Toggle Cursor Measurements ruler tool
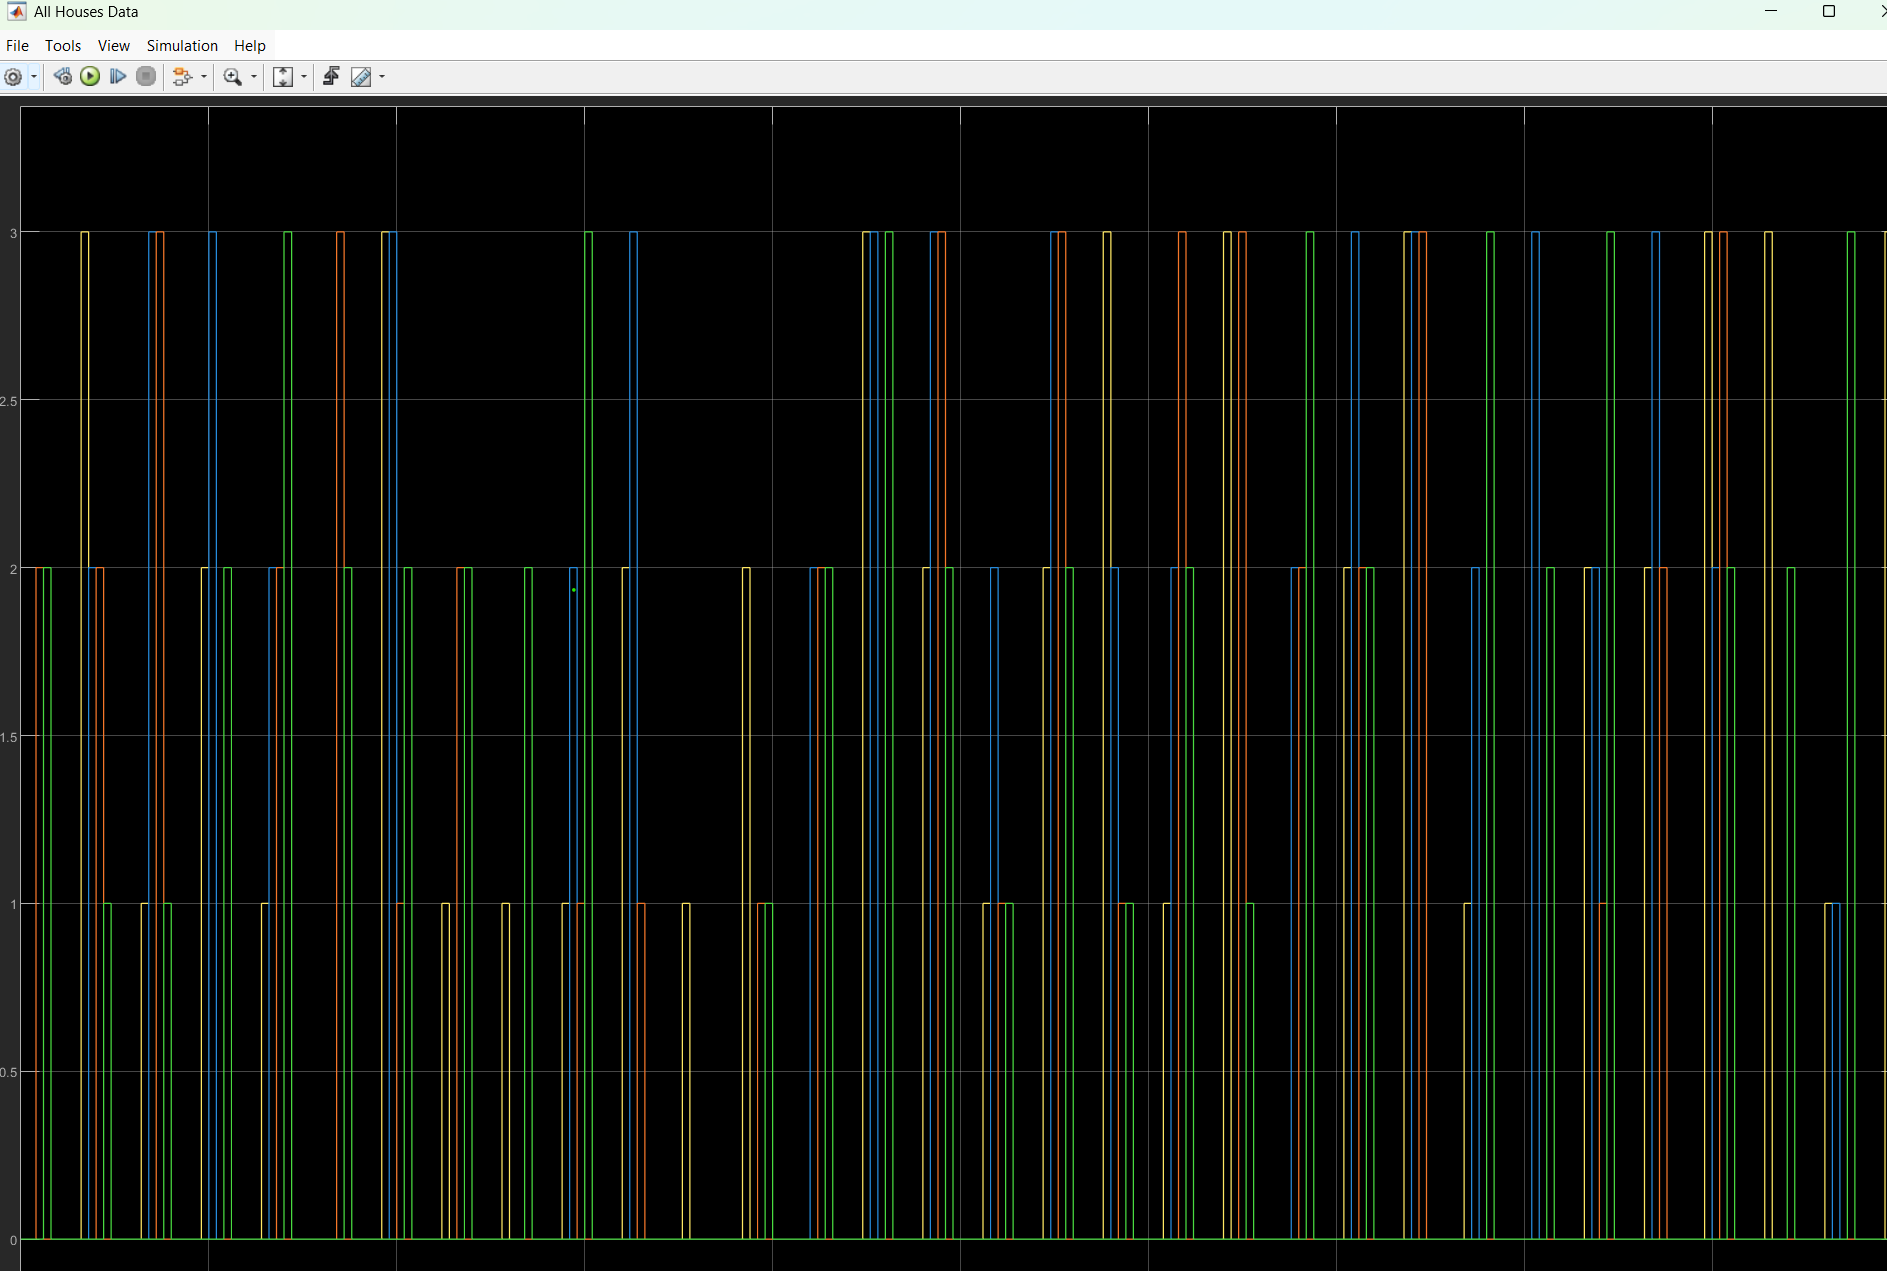This screenshot has height=1271, width=1887. [361, 77]
